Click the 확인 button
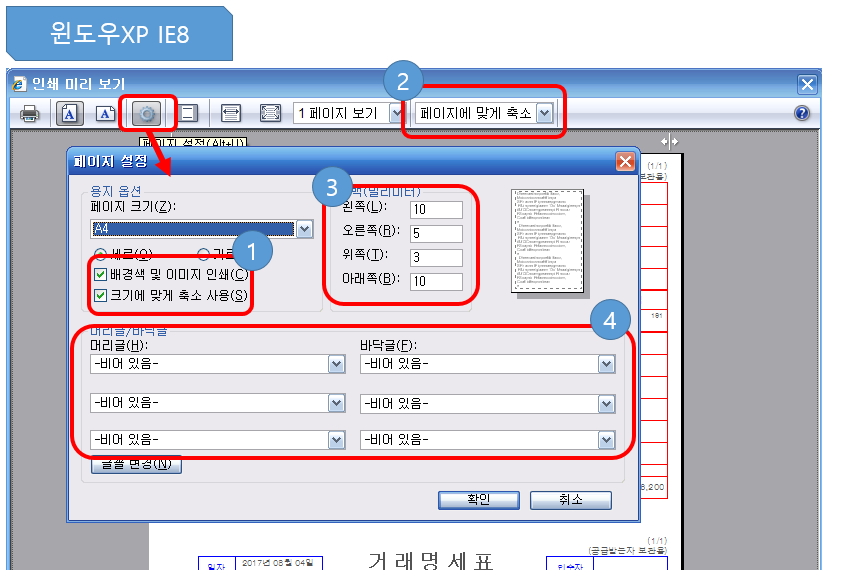Viewport: 850px width, 582px height. [479, 500]
